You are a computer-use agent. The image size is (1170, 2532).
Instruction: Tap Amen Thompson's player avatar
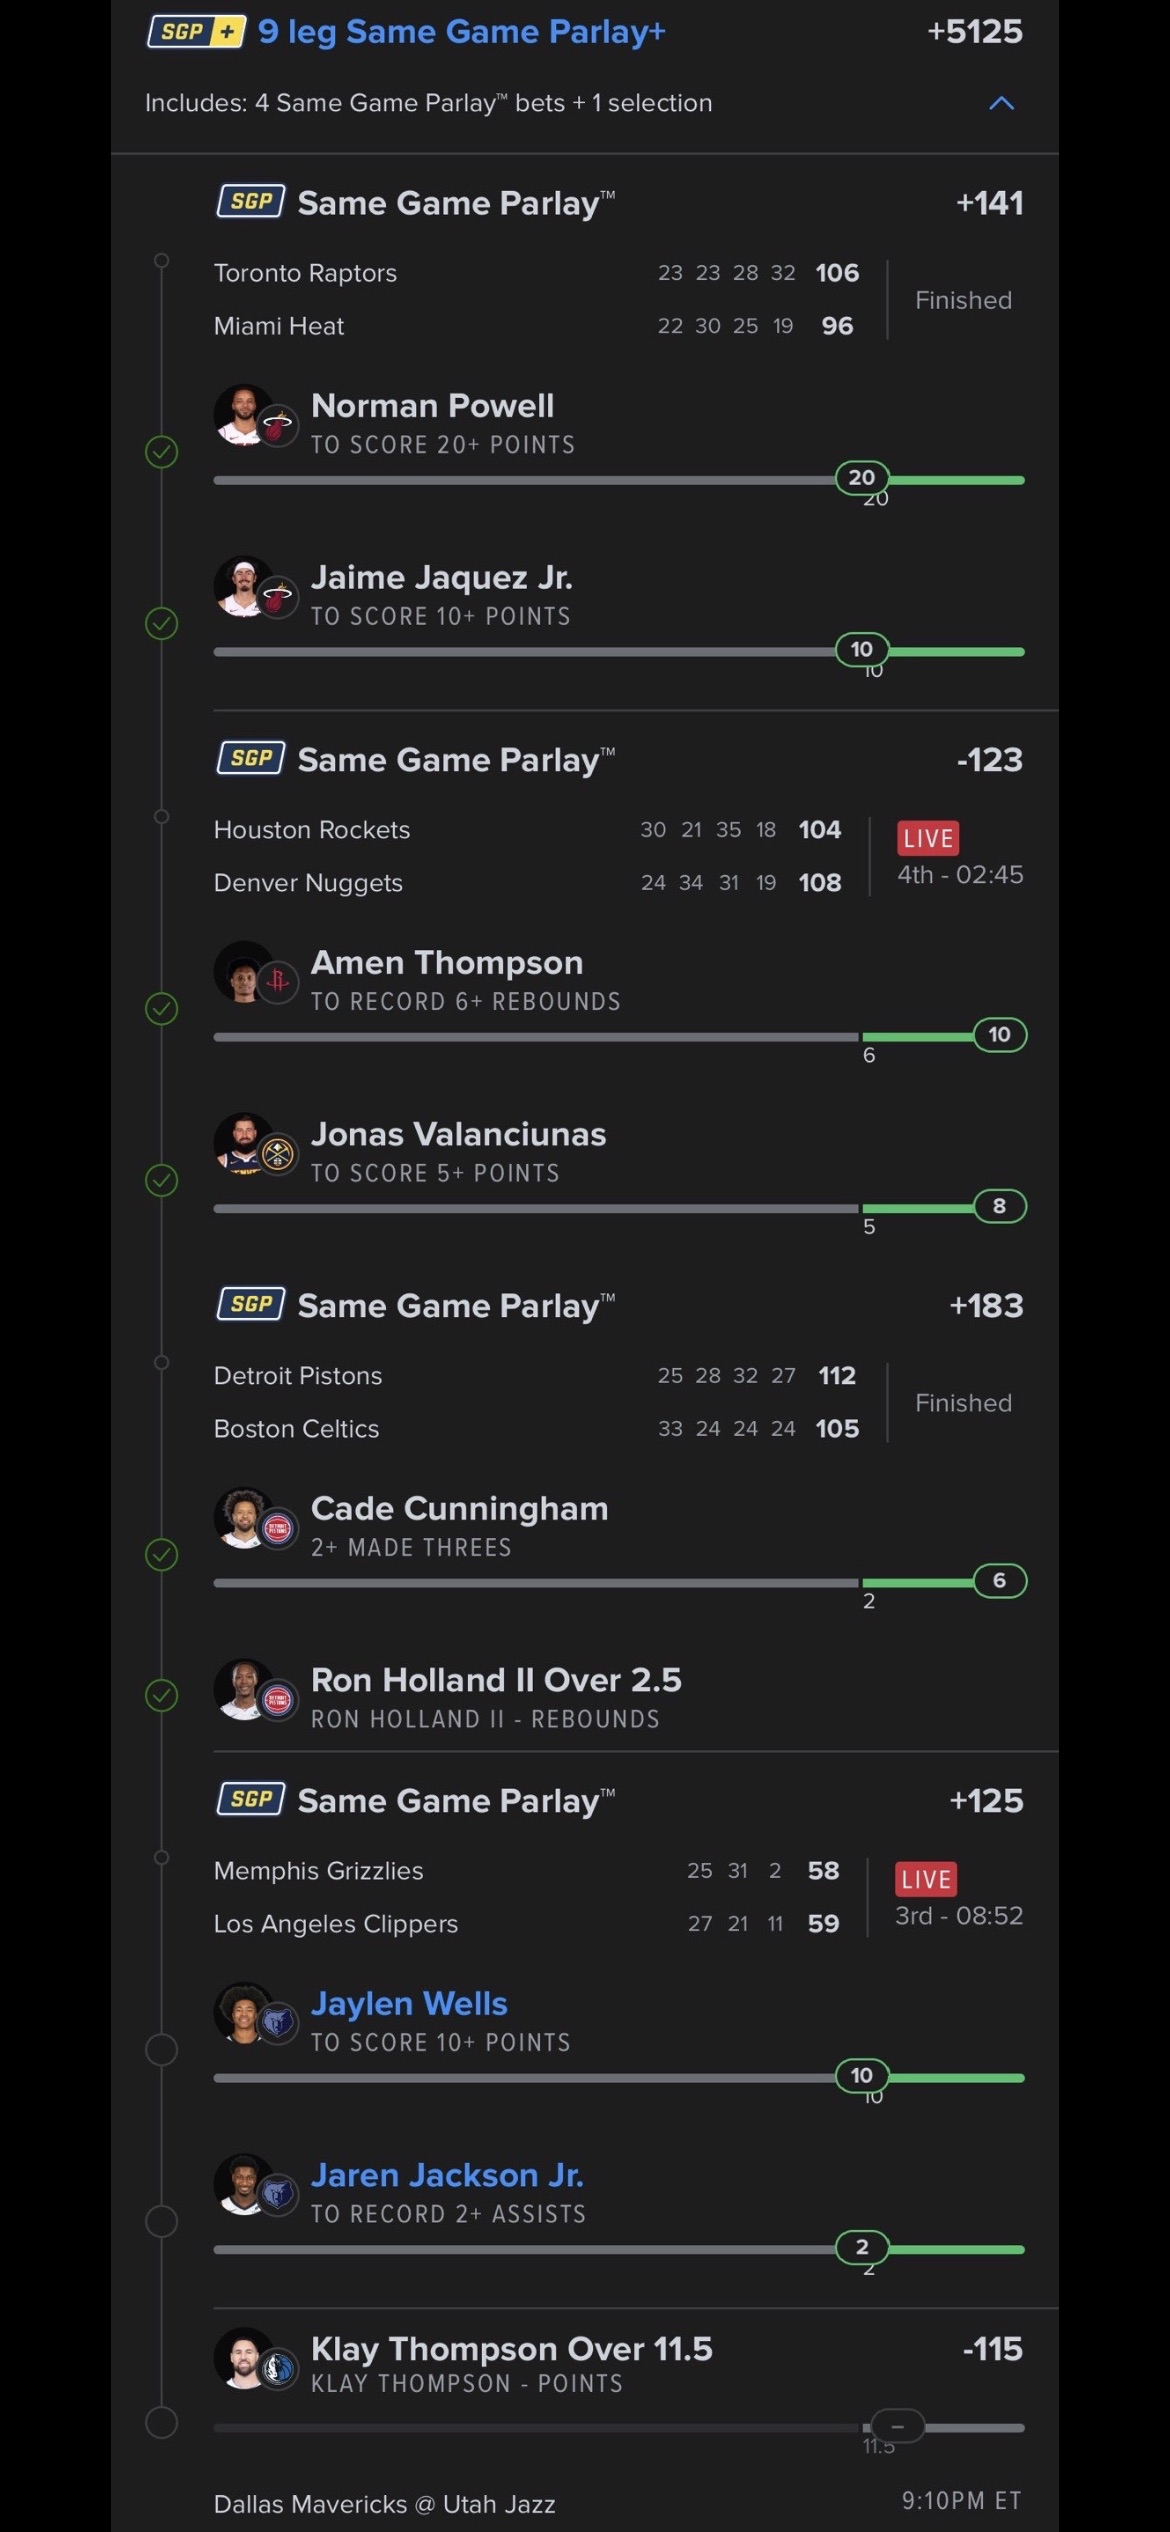[x=243, y=972]
